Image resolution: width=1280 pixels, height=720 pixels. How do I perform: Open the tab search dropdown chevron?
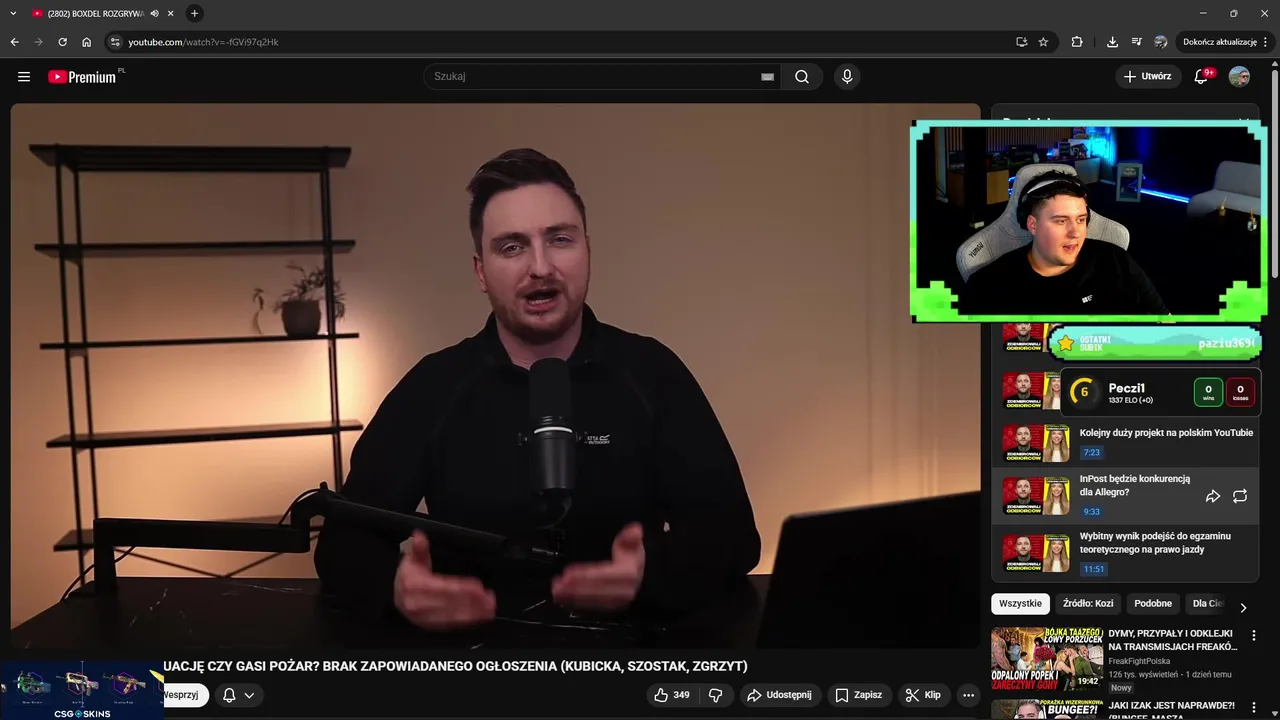point(13,13)
